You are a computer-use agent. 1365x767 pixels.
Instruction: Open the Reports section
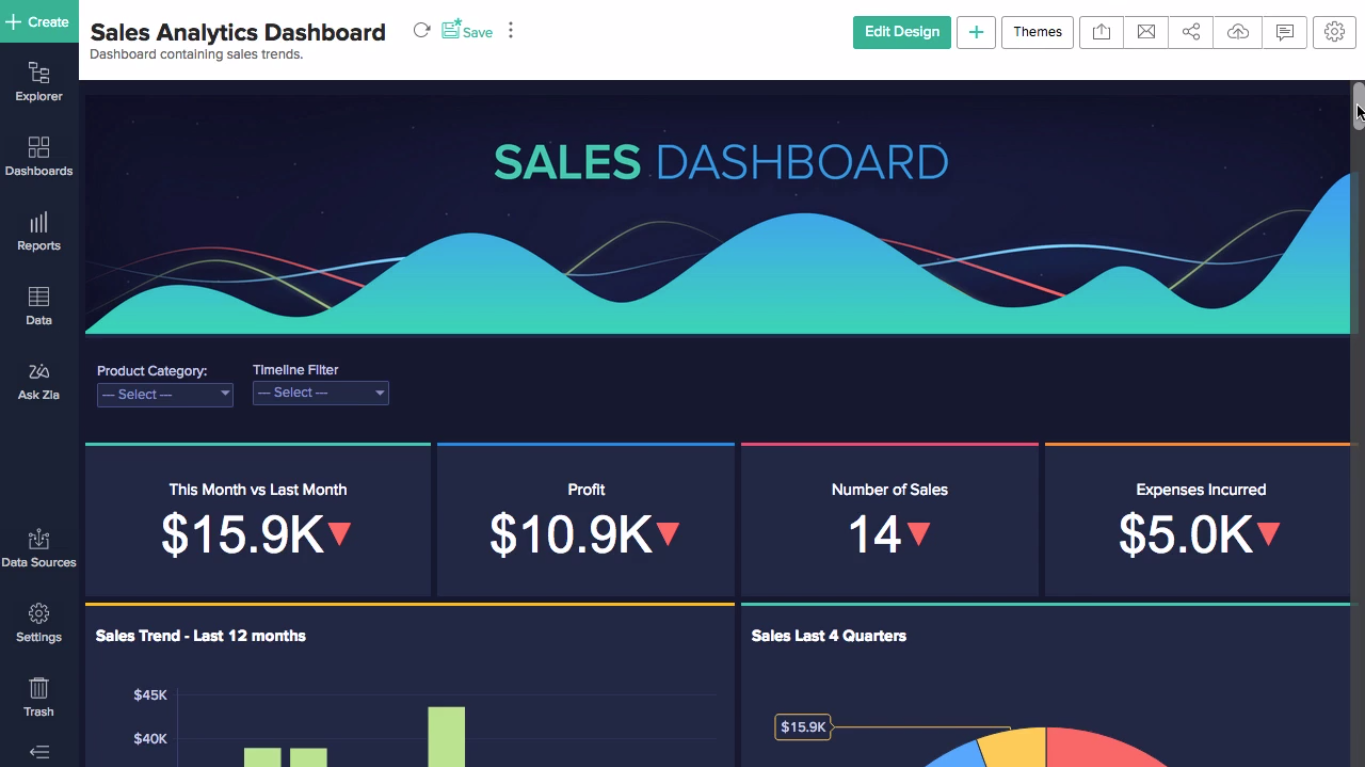click(x=38, y=231)
